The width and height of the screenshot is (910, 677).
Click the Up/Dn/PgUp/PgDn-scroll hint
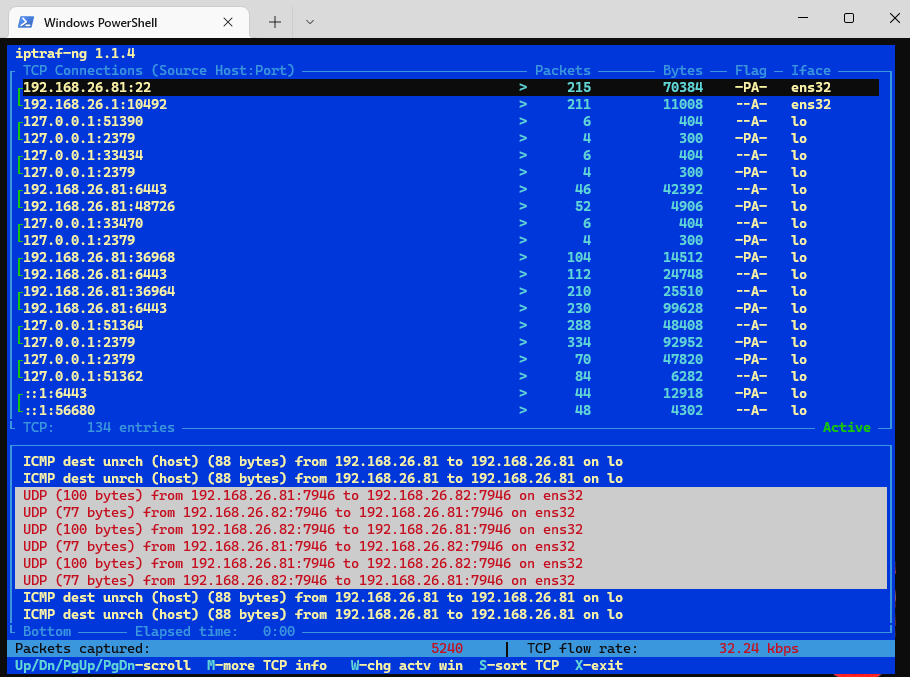pyautogui.click(x=103, y=665)
